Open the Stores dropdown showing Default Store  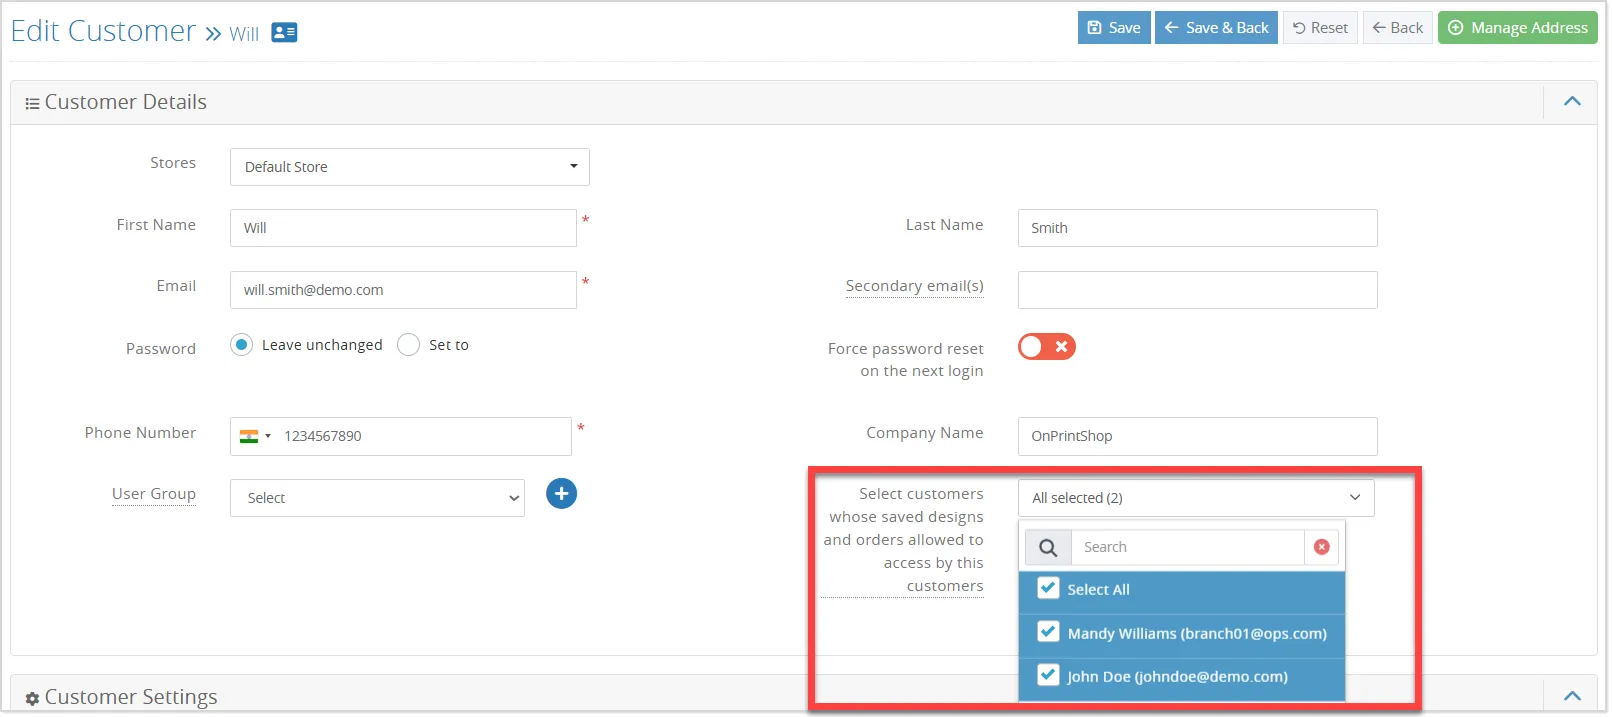tap(410, 167)
